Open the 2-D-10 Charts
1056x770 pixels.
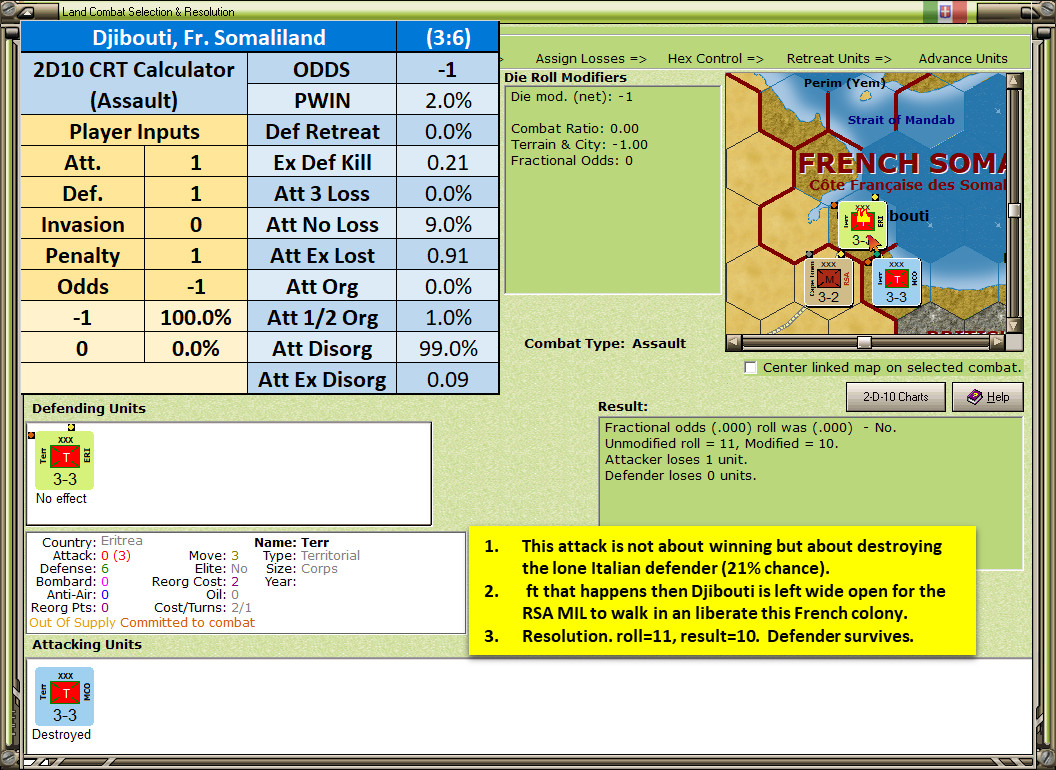point(896,397)
